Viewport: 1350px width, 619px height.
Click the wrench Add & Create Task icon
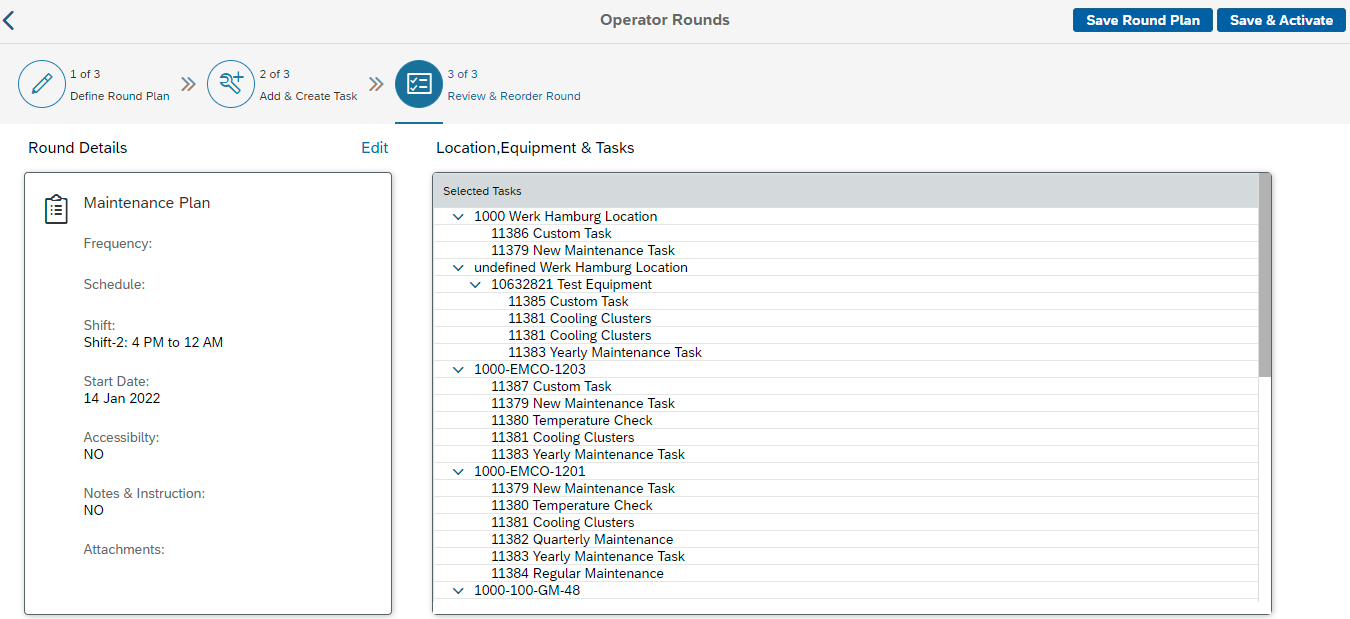[x=231, y=85]
